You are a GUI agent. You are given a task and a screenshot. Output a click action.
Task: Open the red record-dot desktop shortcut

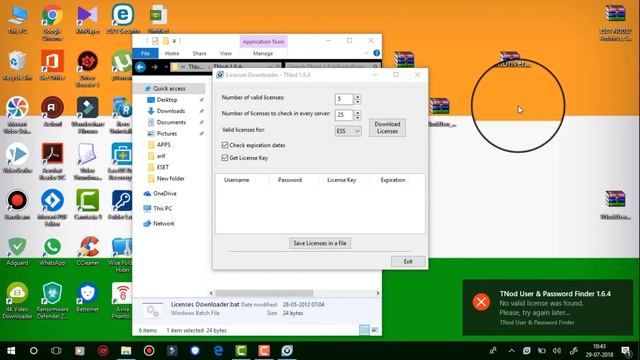(17, 204)
